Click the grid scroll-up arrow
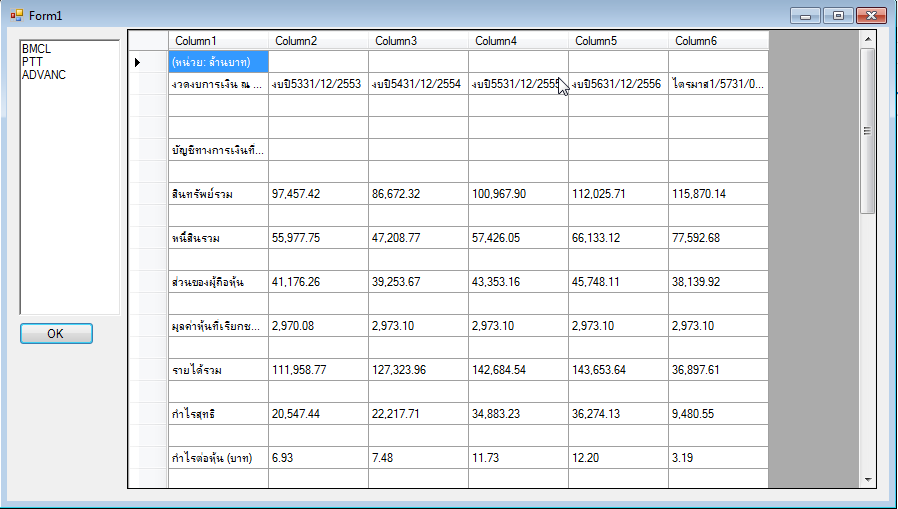Screen dimensions: 898x509 [x=867, y=40]
